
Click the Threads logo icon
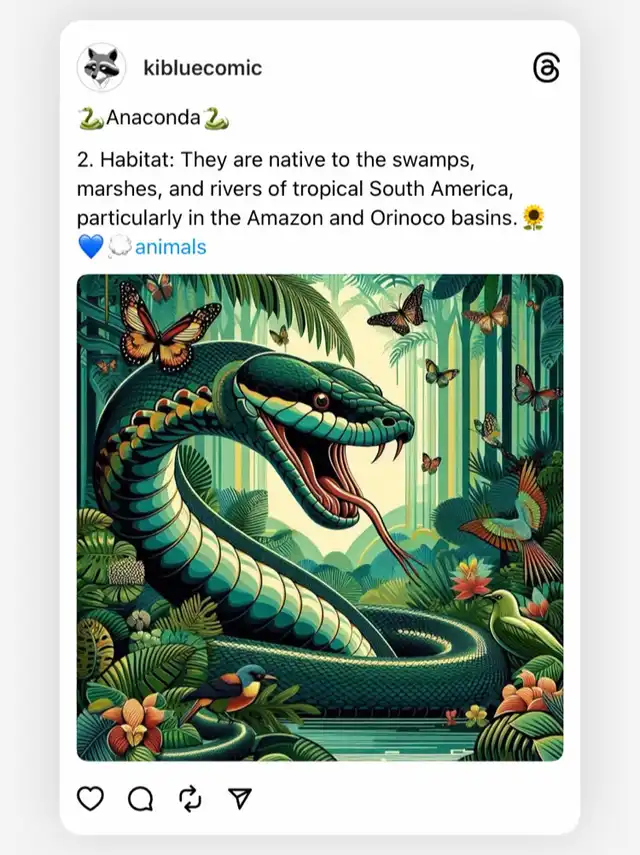(546, 68)
